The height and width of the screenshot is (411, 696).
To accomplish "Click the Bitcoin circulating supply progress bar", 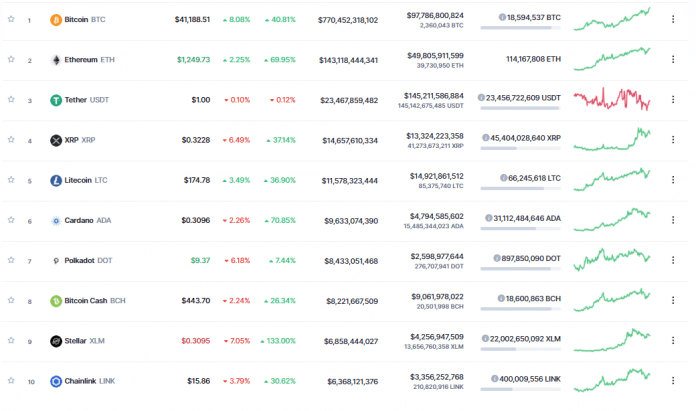I will (520, 27).
